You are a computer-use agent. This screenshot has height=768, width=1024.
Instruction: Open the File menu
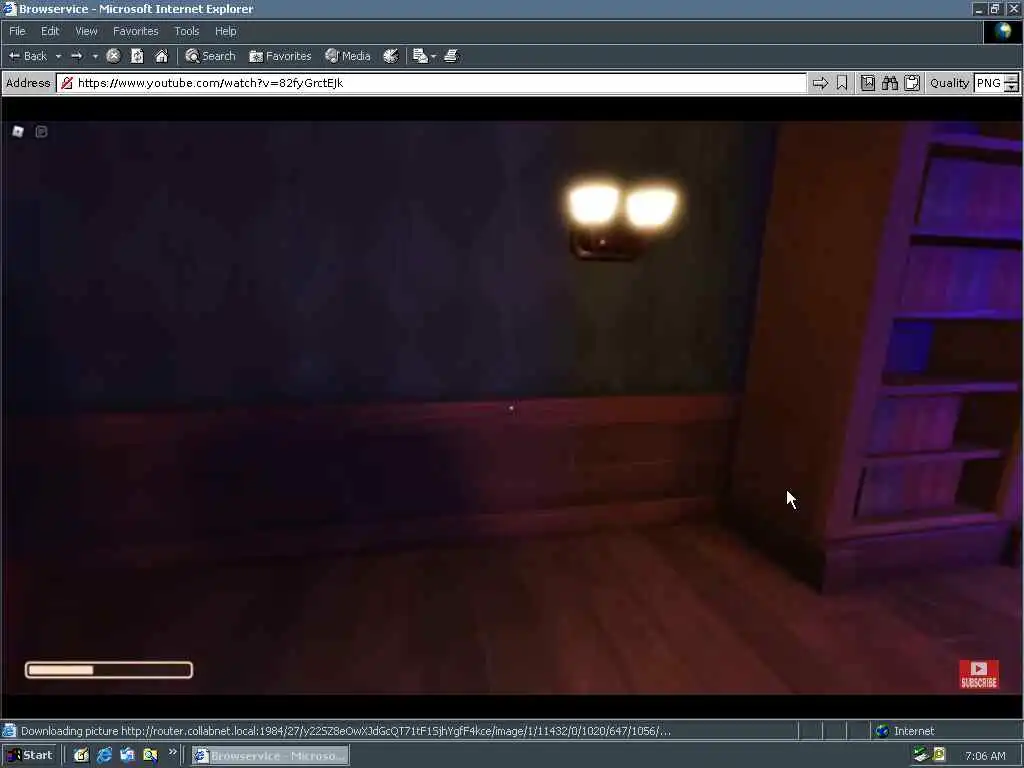(17, 31)
